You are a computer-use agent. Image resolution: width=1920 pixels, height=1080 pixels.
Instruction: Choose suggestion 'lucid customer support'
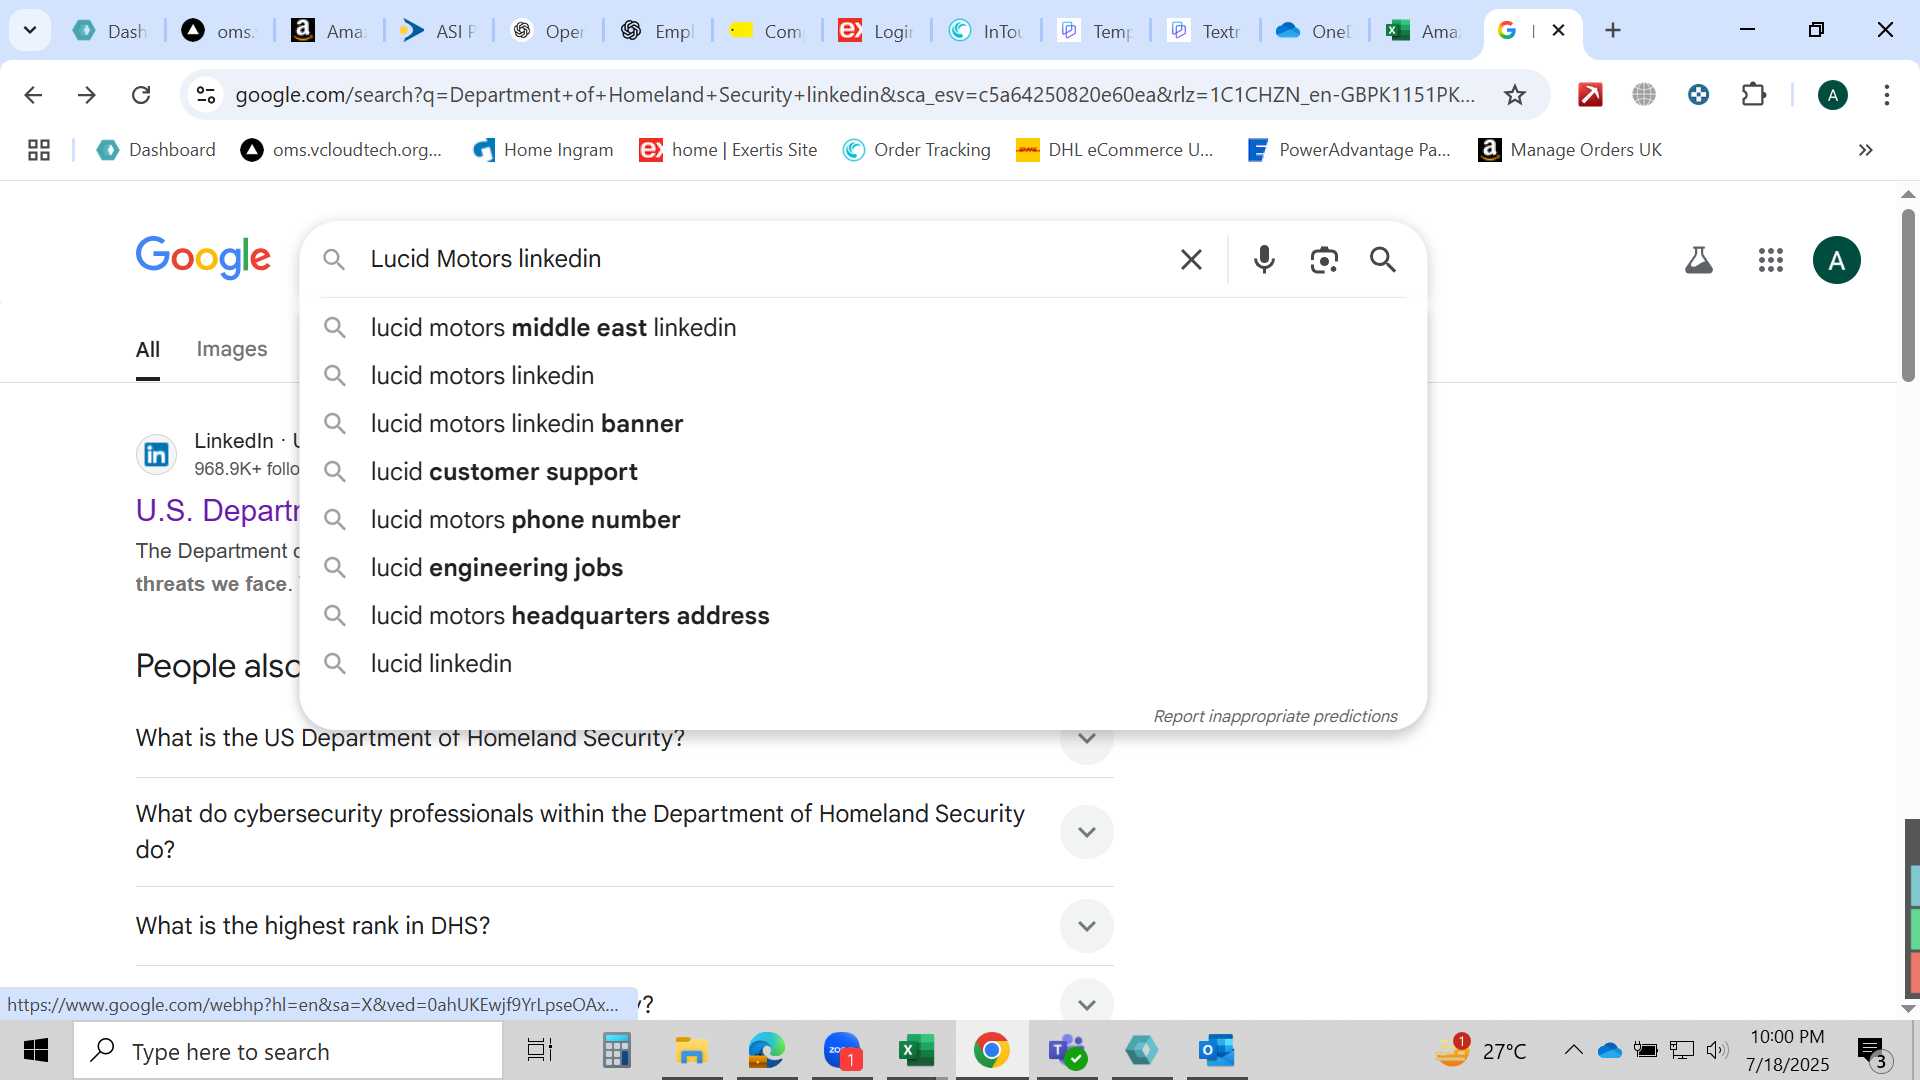[x=862, y=472]
